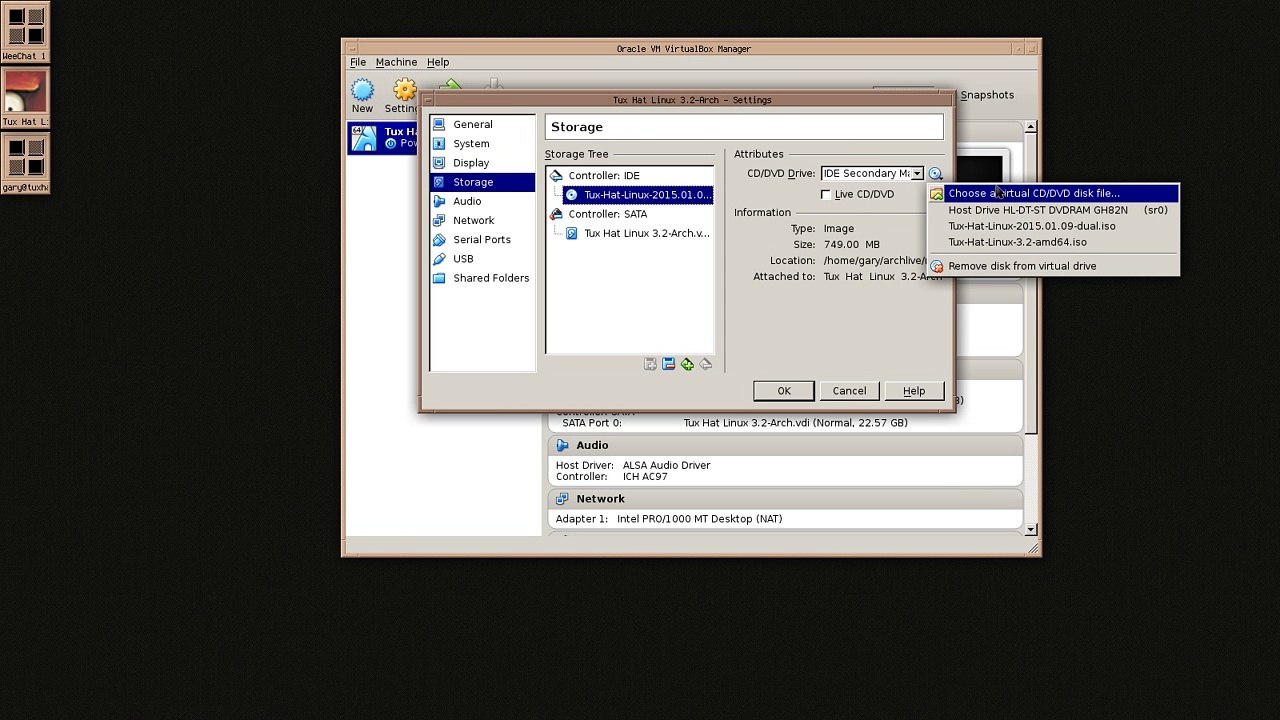Click scrollbar down arrow in VM details pane

coord(1031,529)
